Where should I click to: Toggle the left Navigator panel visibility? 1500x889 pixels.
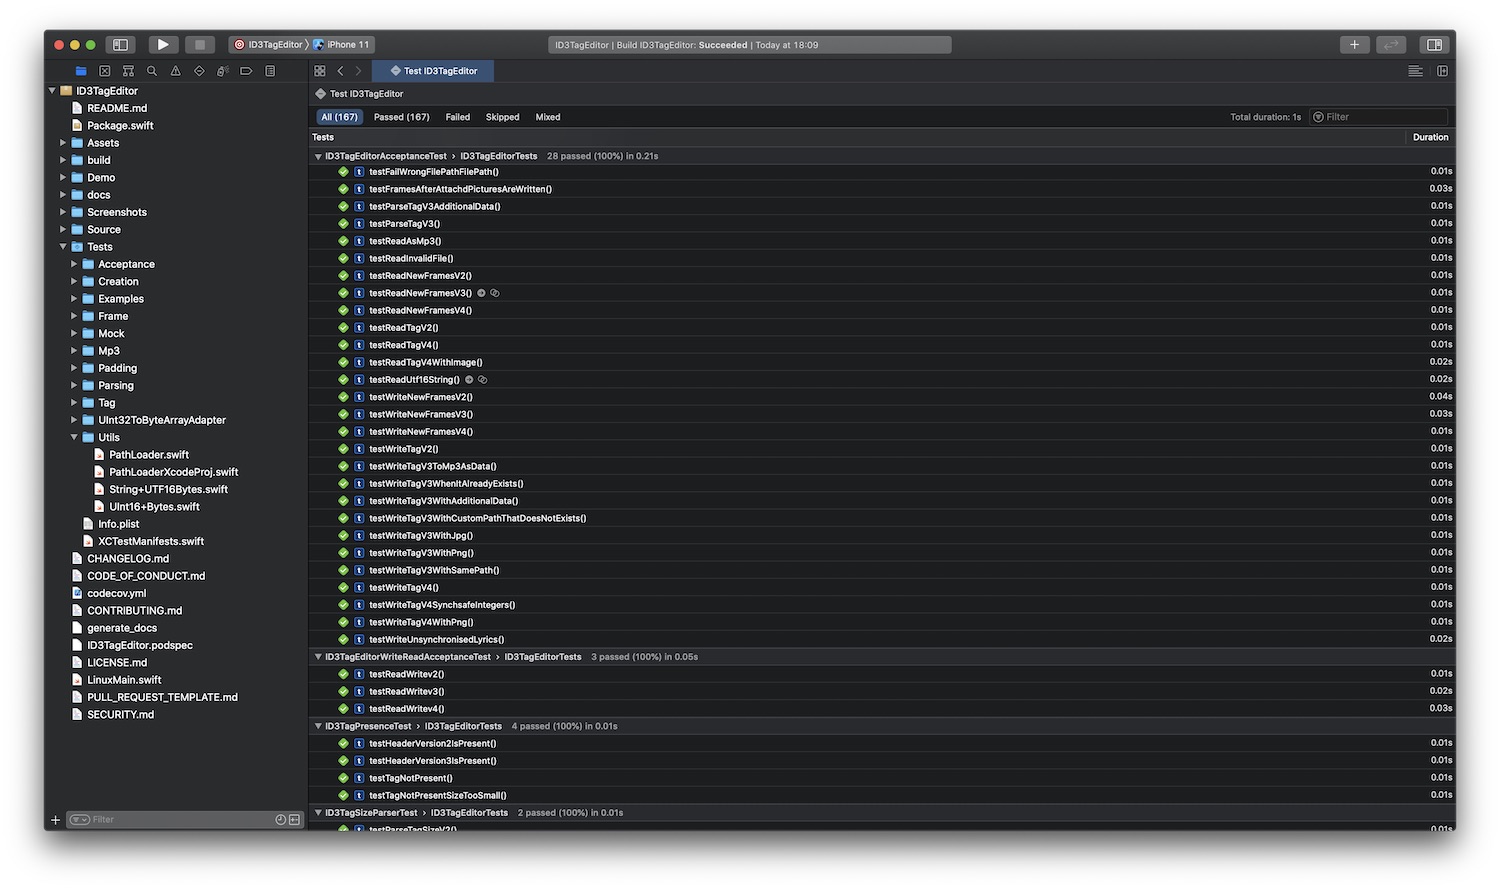coord(120,44)
